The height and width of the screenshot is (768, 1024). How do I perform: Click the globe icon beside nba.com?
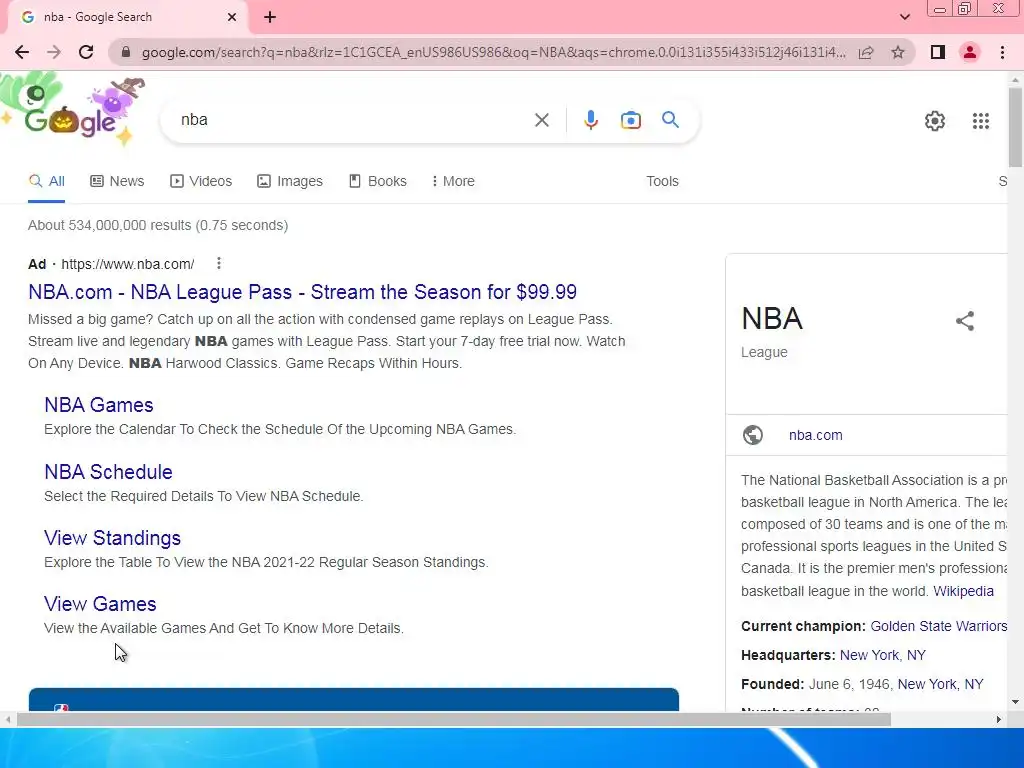pos(752,435)
